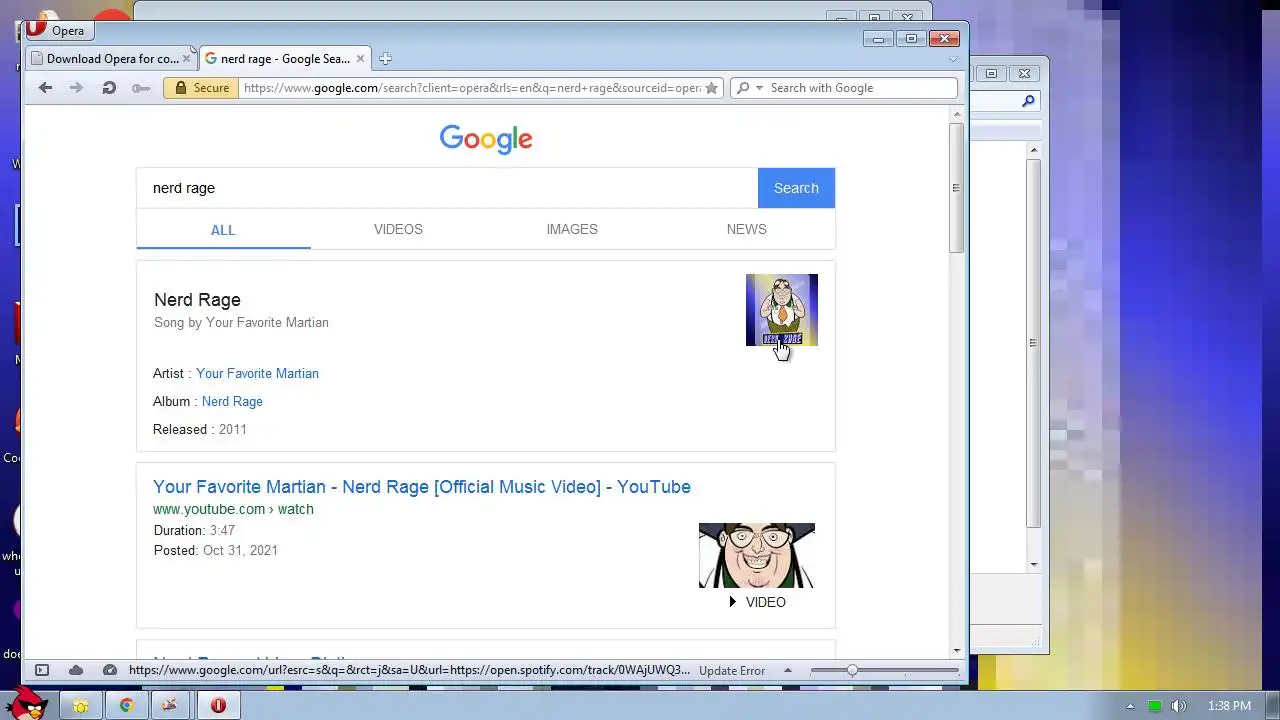1280x720 pixels.
Task: Click the 1:38 PM clock
Action: (x=1229, y=706)
